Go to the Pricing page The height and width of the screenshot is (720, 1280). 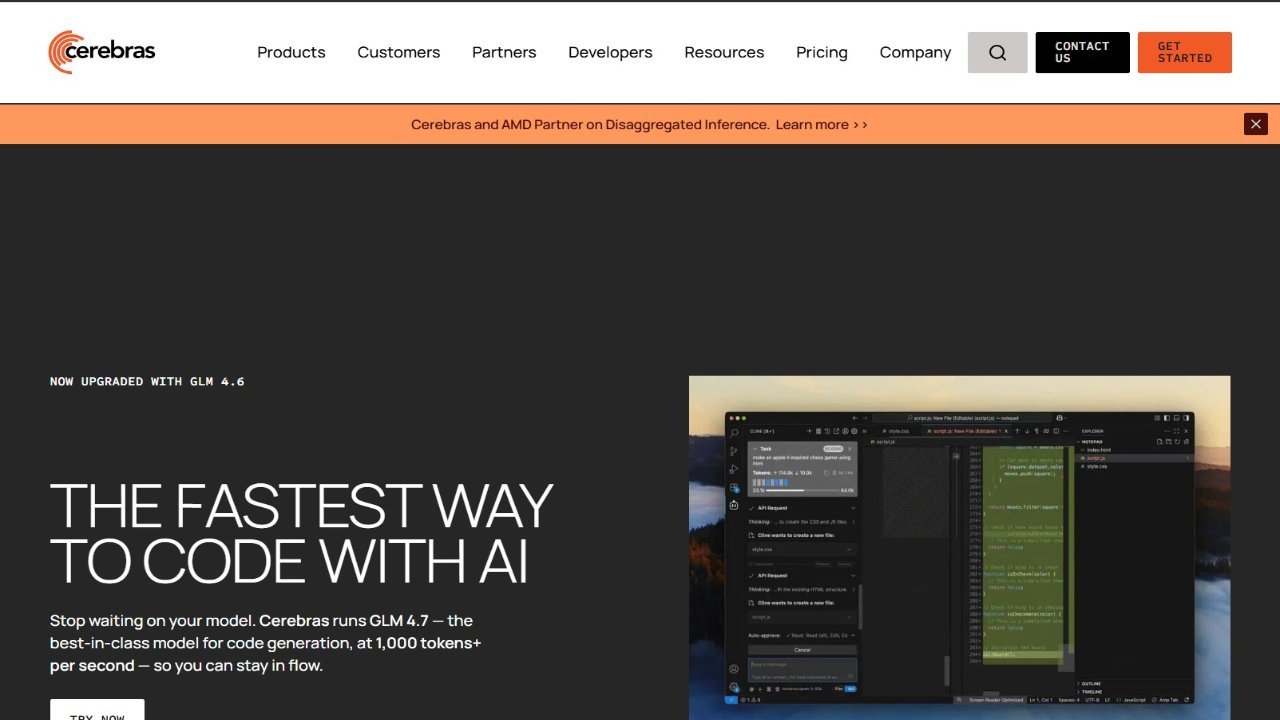(x=822, y=53)
